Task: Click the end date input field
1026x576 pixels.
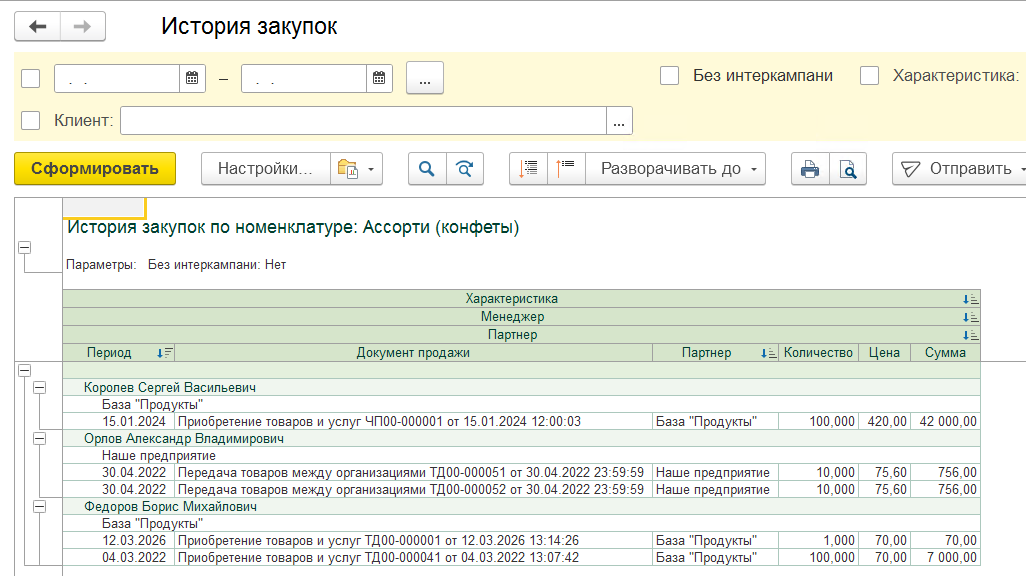Action: [304, 79]
